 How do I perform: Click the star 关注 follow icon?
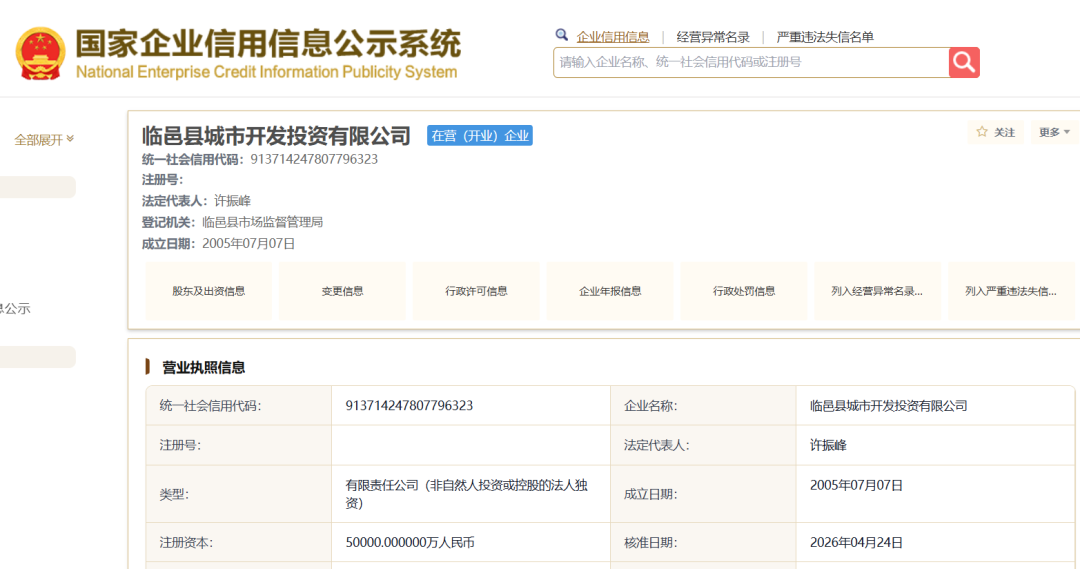point(982,132)
